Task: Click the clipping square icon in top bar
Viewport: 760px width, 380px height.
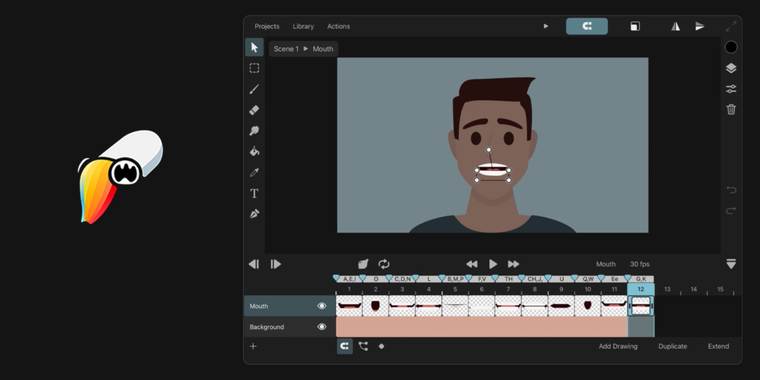Action: 635,27
